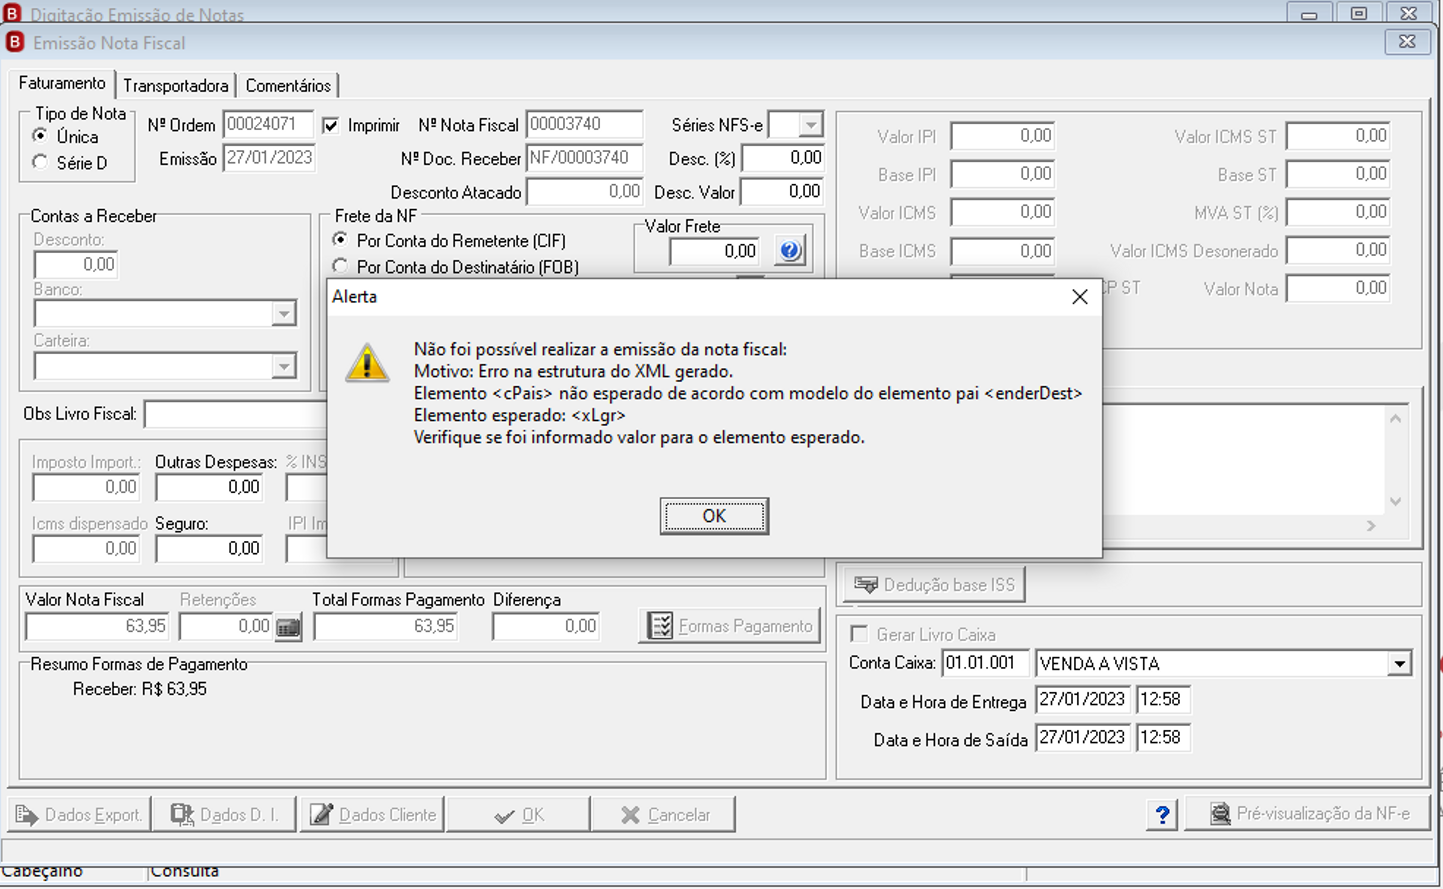Expand the VENDA A VISTA dropdown
This screenshot has height=889, width=1443.
click(1399, 664)
